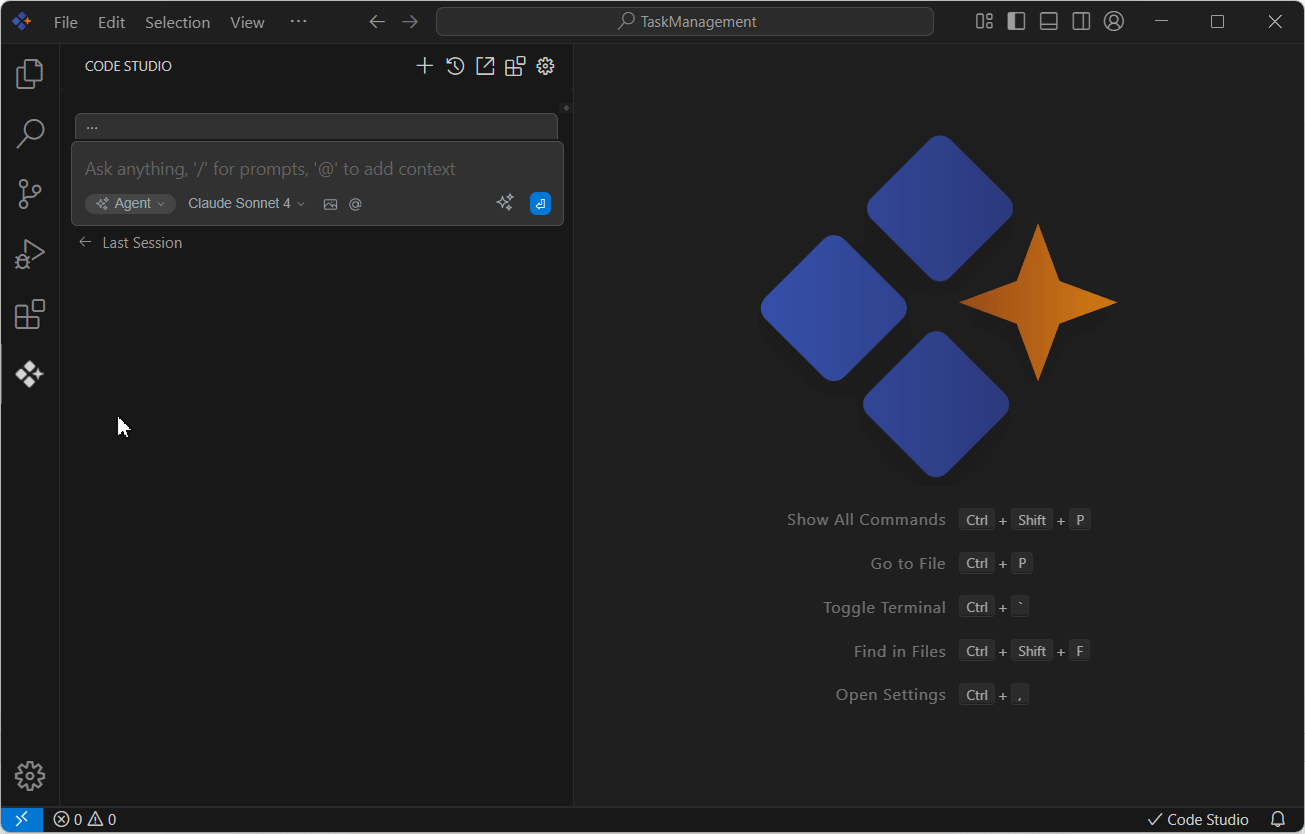Click the TaskManagement command center search
Screen dimensions: 1305x834
pos(685,22)
